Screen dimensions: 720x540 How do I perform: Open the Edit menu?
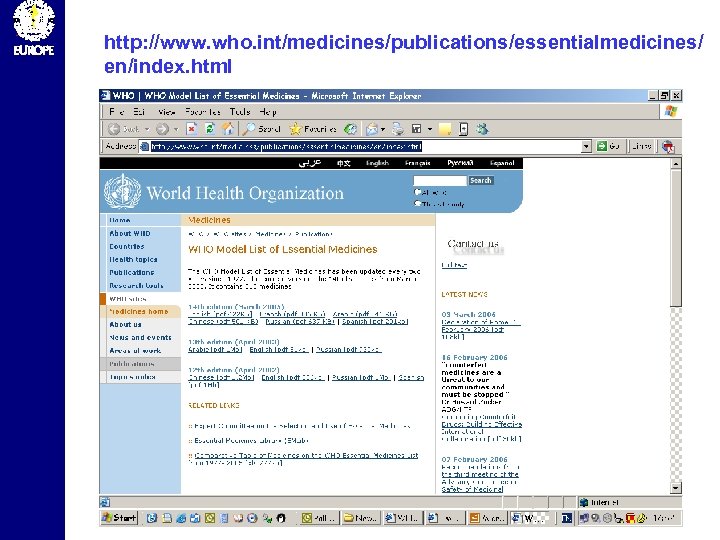[139, 112]
